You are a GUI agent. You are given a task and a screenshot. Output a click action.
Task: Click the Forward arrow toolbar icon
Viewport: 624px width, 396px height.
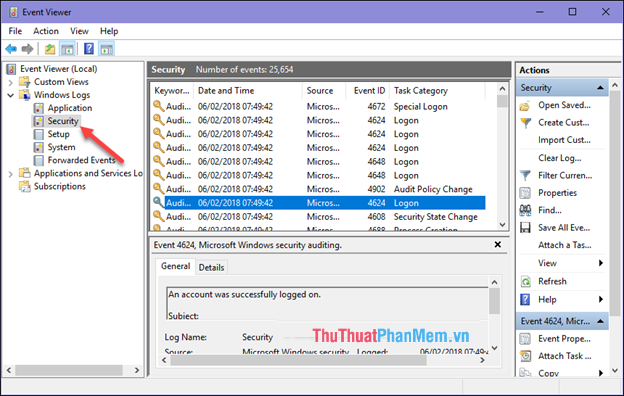(27, 49)
